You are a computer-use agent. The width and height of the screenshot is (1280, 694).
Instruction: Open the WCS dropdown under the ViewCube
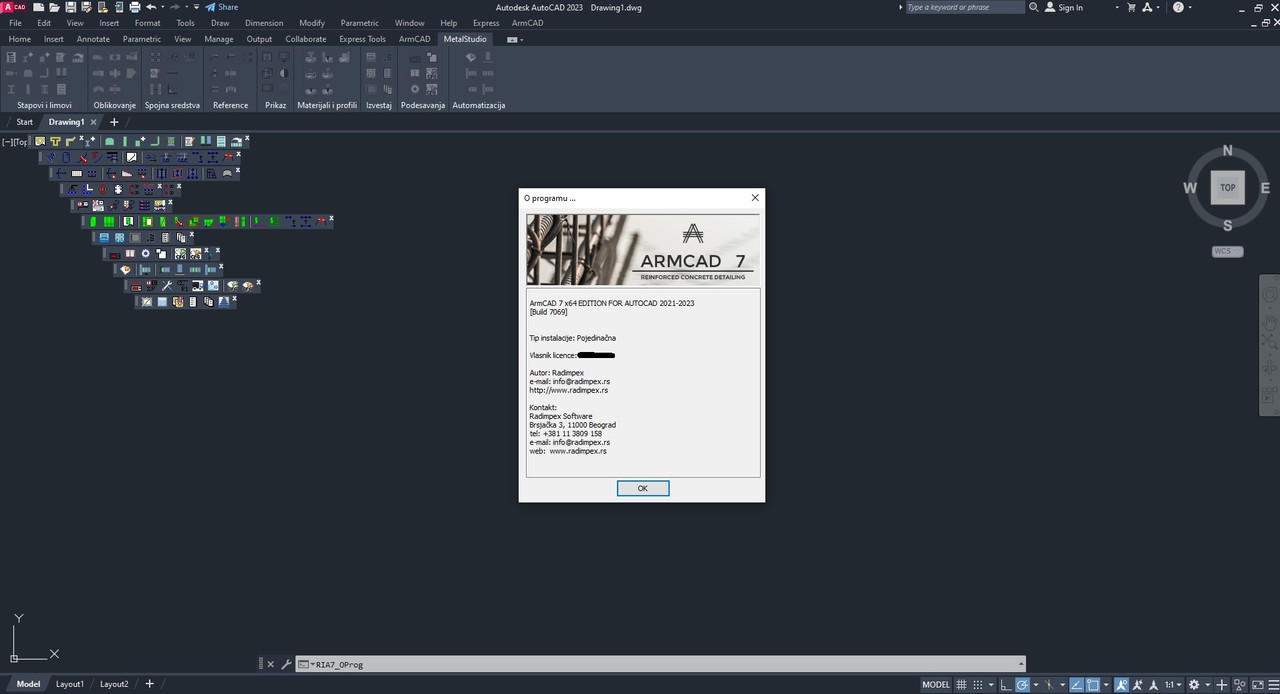[1227, 251]
